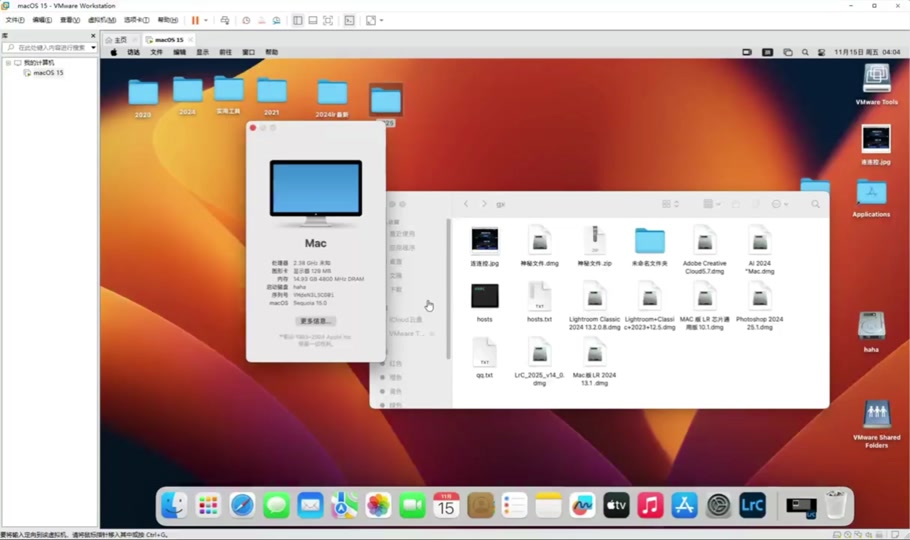Open the App Store from the Dock
This screenshot has width=910, height=540.
pyautogui.click(x=684, y=506)
